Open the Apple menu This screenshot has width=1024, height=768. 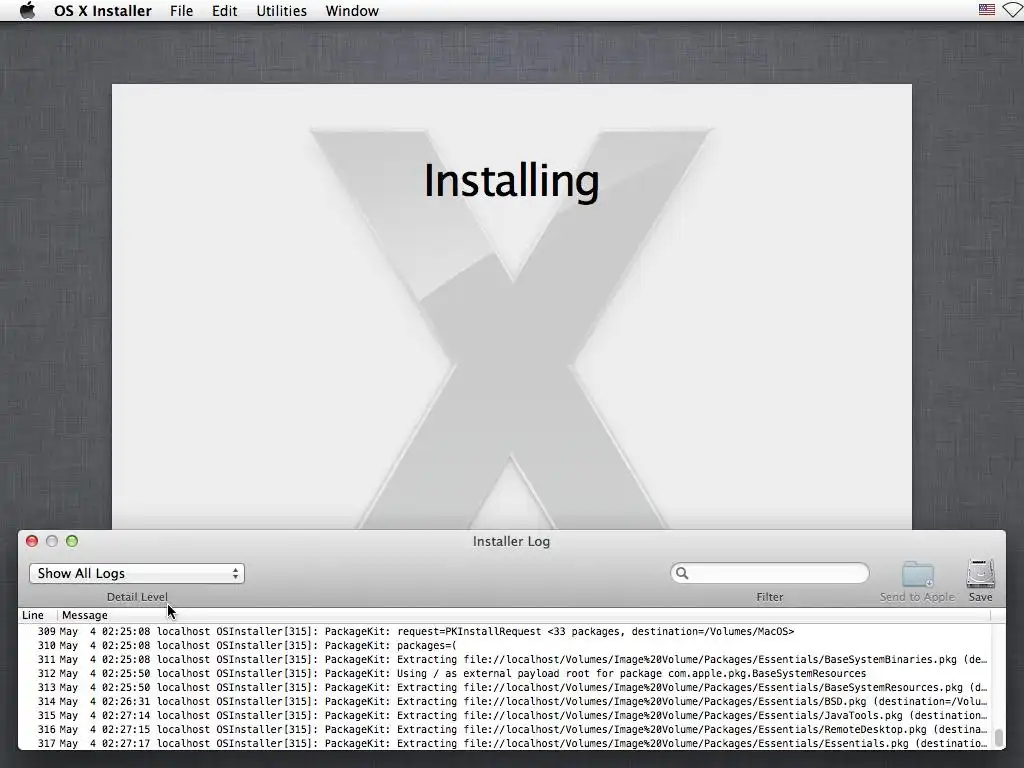[27, 10]
